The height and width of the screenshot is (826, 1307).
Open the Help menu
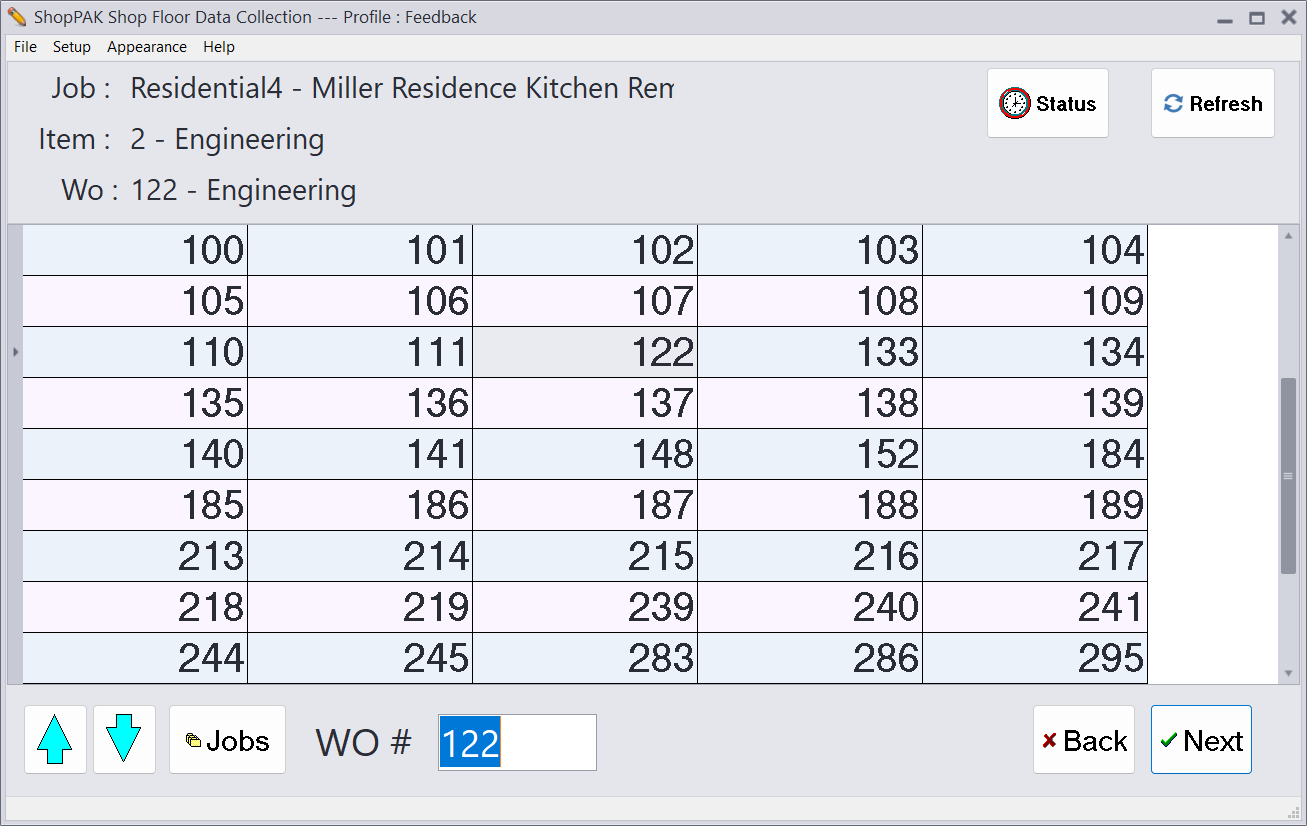(x=219, y=47)
